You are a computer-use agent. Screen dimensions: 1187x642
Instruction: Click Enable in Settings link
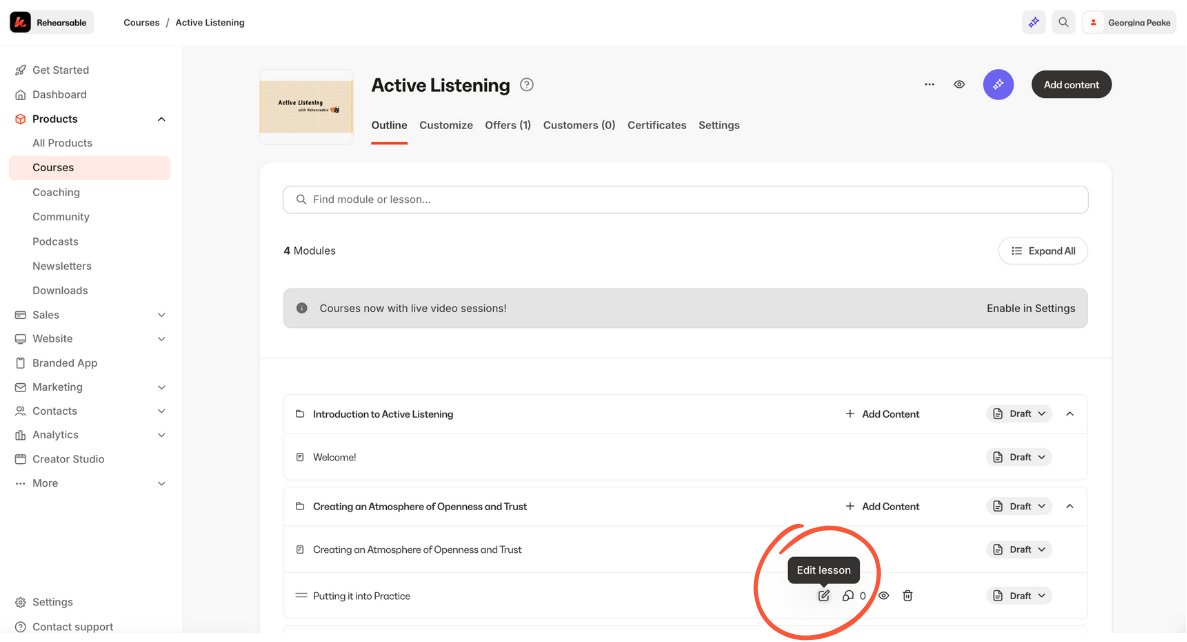click(x=1030, y=308)
